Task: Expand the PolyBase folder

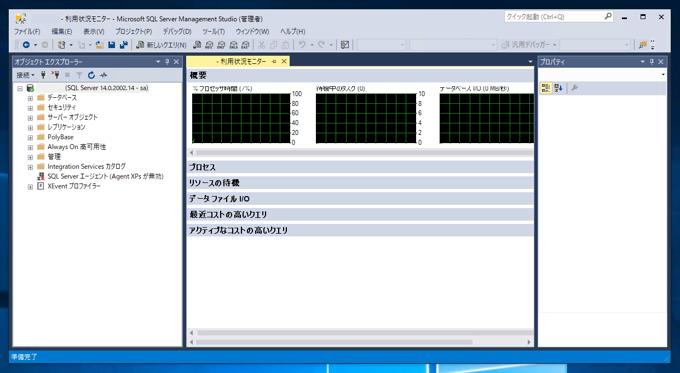Action: click(30, 137)
